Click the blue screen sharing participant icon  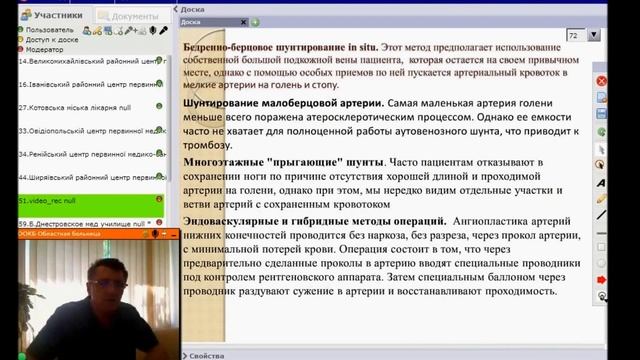(x=108, y=30)
